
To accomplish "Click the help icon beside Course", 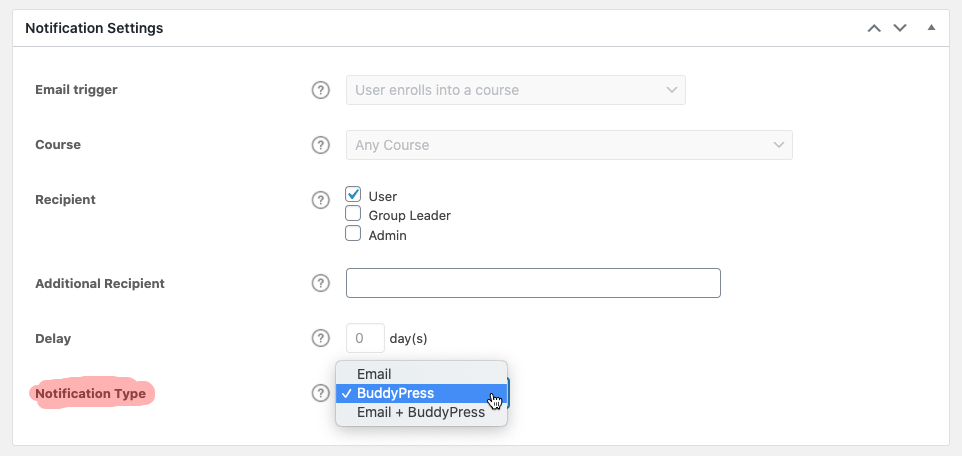I will click(320, 145).
